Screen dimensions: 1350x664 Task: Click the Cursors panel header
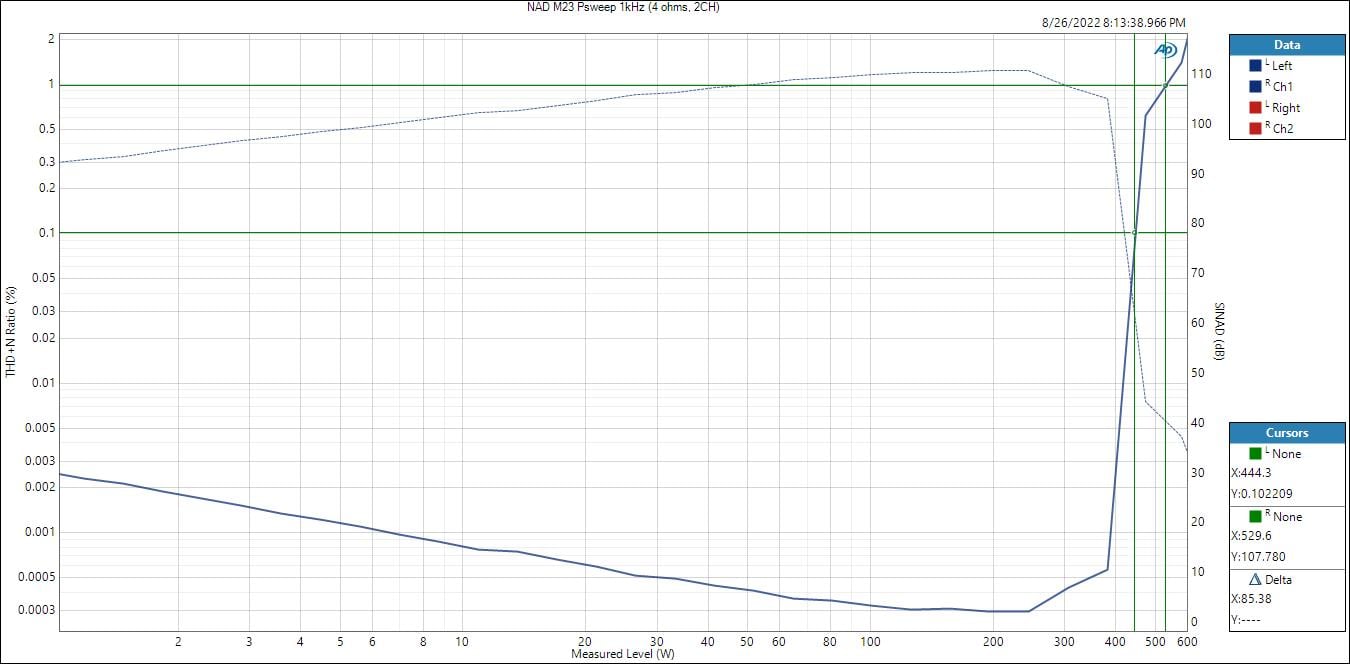click(1287, 433)
